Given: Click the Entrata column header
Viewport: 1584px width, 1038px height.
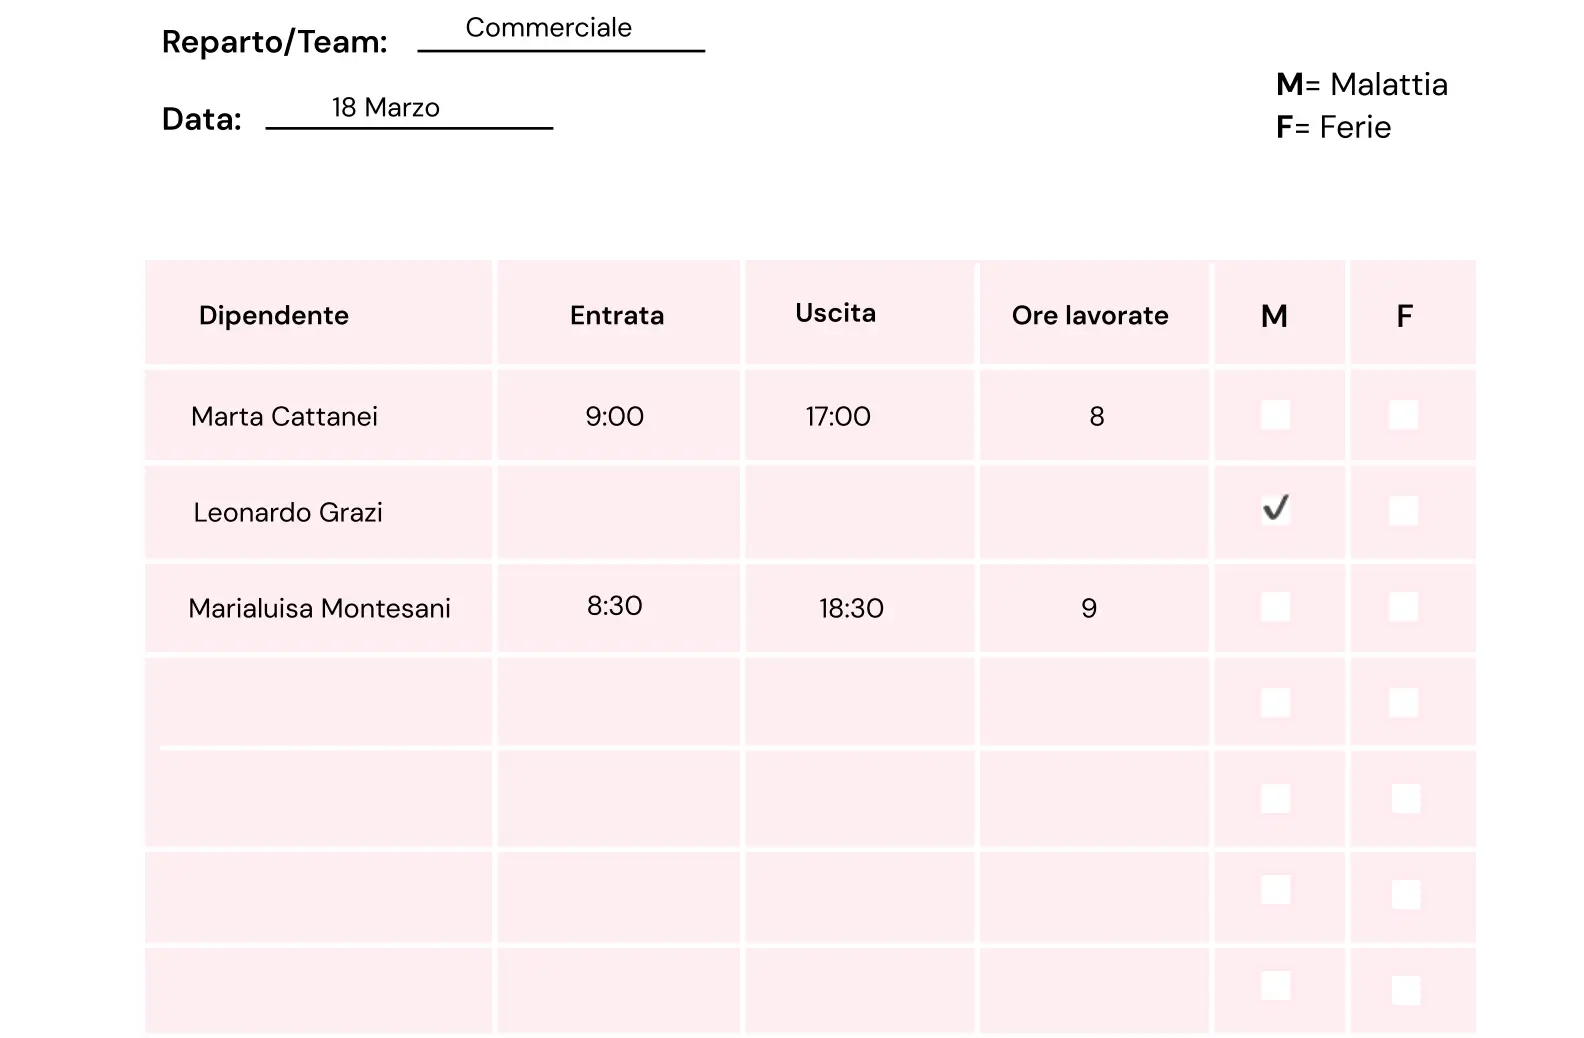Looking at the screenshot, I should coord(617,316).
